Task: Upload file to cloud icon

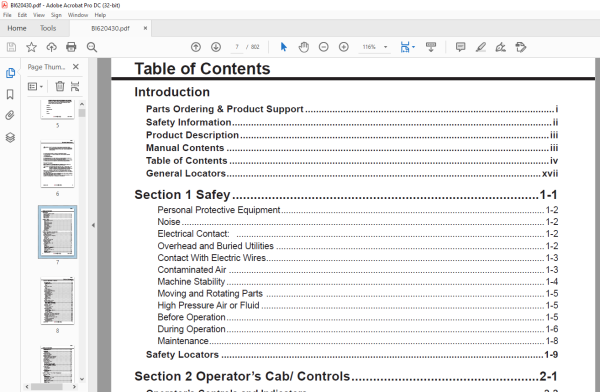Action: point(51,47)
